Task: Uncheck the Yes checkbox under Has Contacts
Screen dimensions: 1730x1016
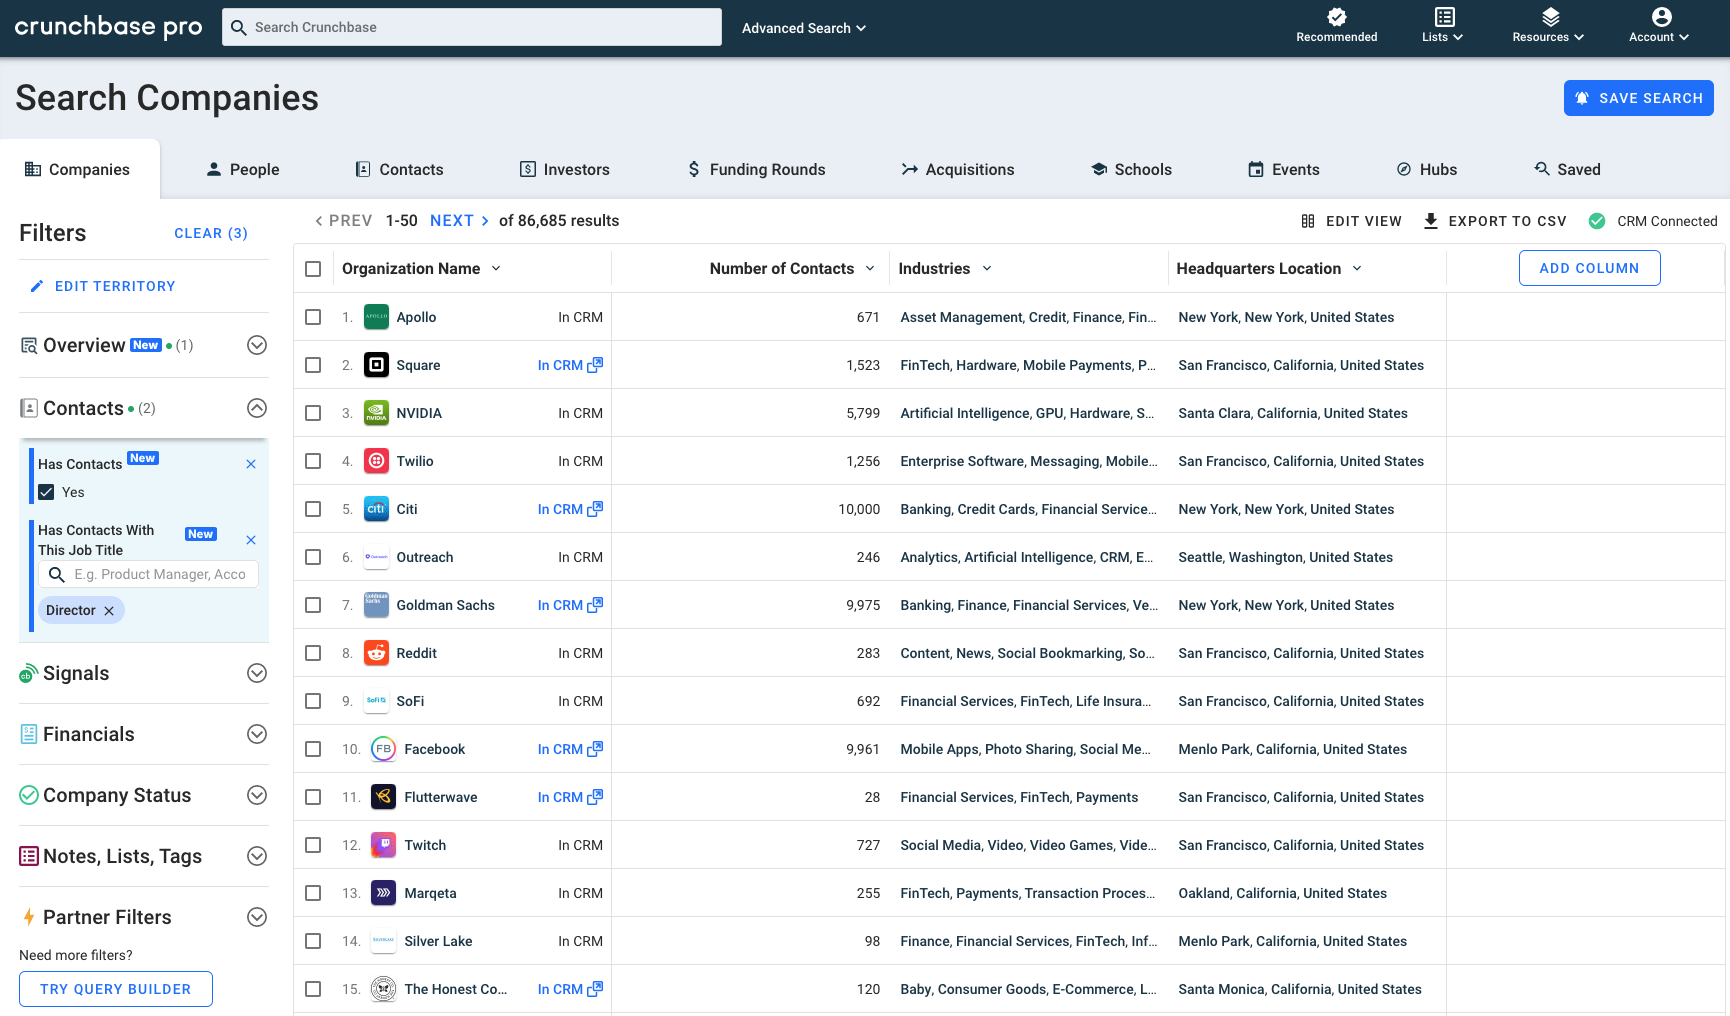Action: (46, 492)
